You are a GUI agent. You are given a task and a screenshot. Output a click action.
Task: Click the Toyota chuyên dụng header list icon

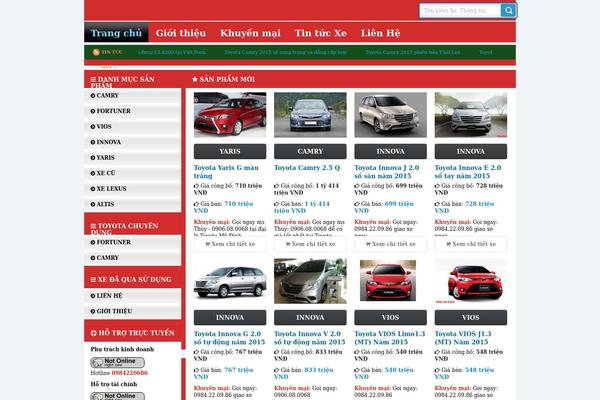[93, 226]
